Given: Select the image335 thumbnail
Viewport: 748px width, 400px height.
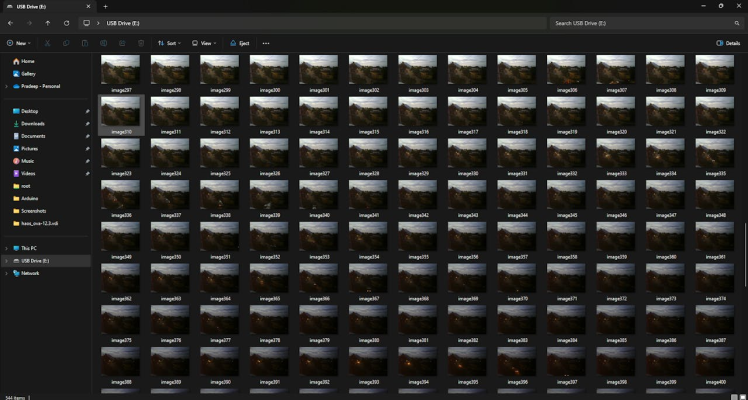Looking at the screenshot, I should click(715, 153).
